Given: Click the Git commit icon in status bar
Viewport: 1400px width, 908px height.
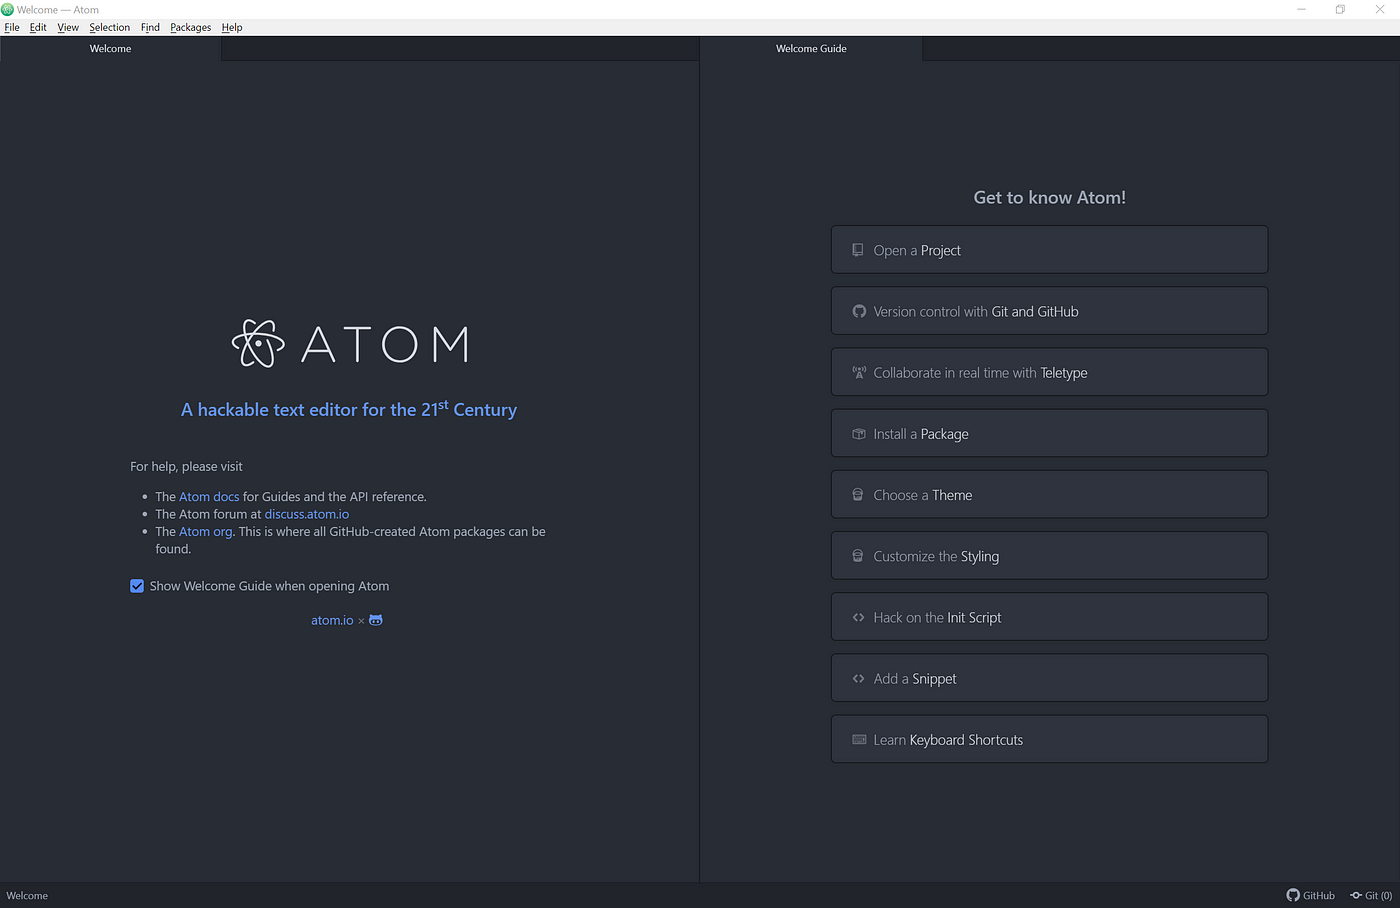Looking at the screenshot, I should pos(1356,895).
